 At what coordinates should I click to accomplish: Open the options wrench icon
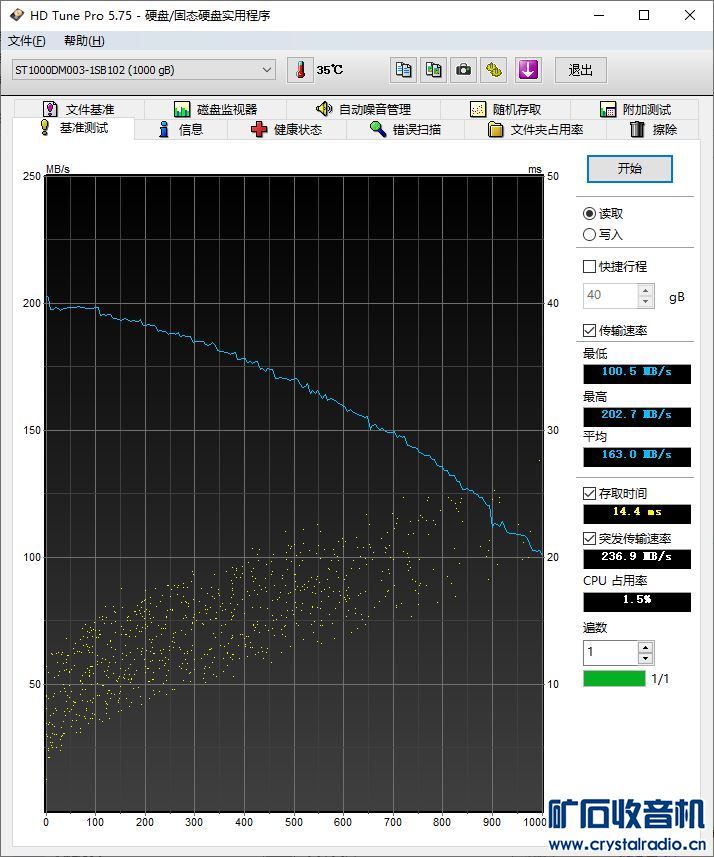click(x=495, y=70)
